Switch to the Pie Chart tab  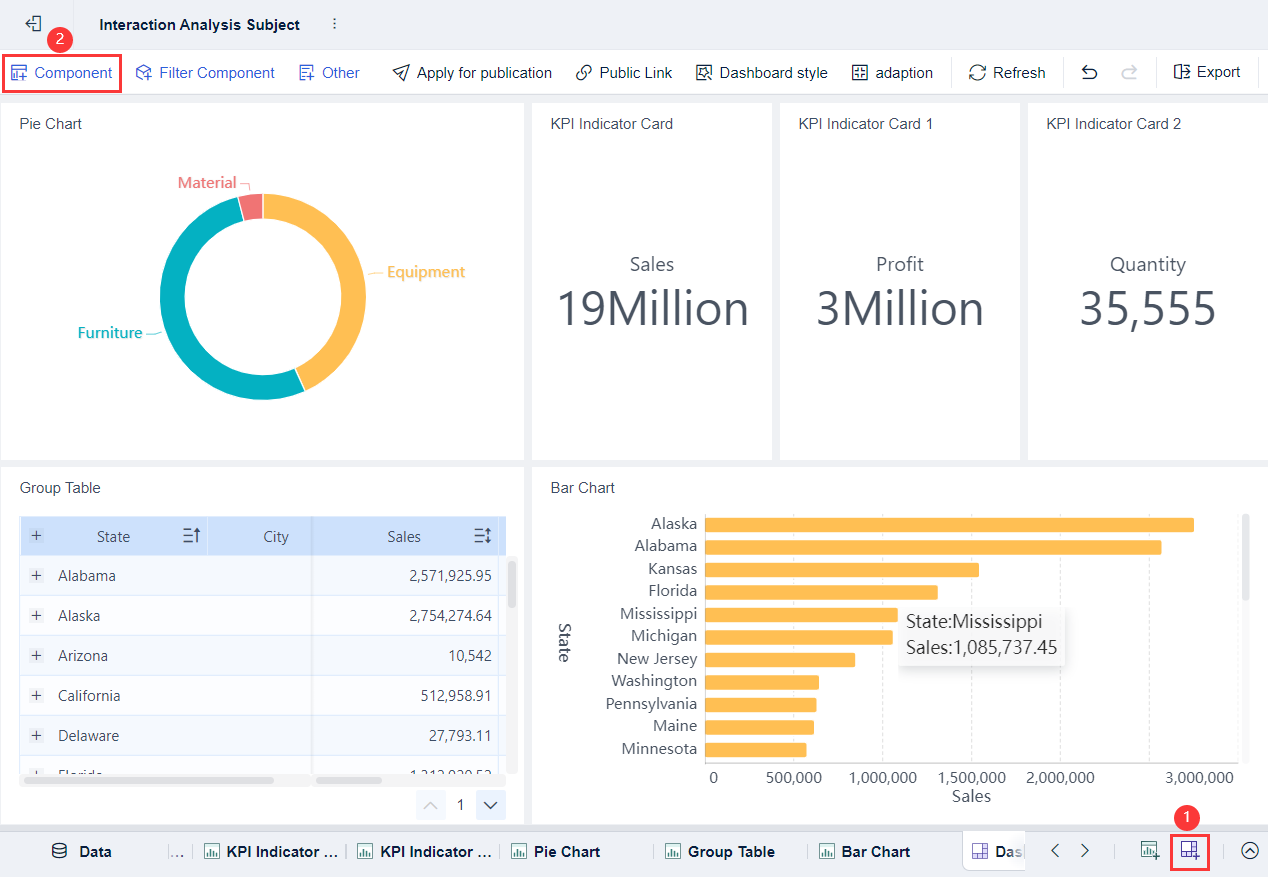tap(556, 852)
